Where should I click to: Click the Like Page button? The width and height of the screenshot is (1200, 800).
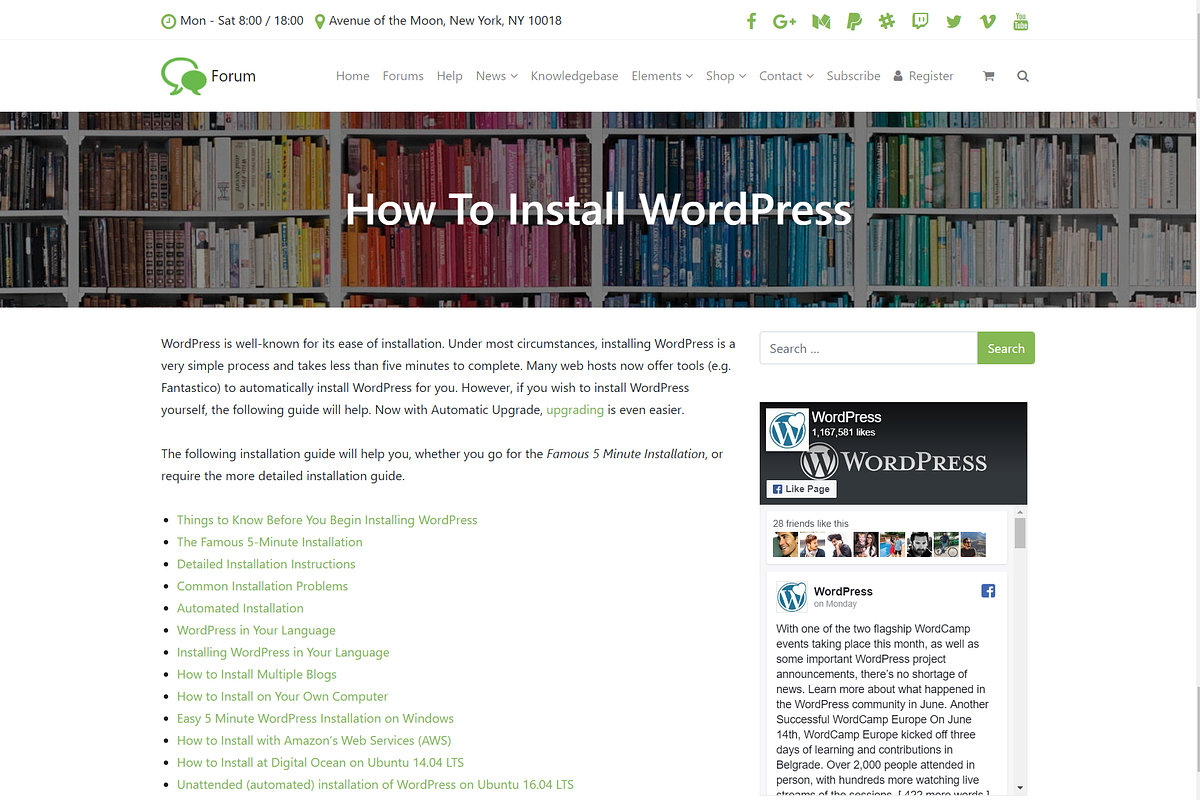(x=801, y=489)
